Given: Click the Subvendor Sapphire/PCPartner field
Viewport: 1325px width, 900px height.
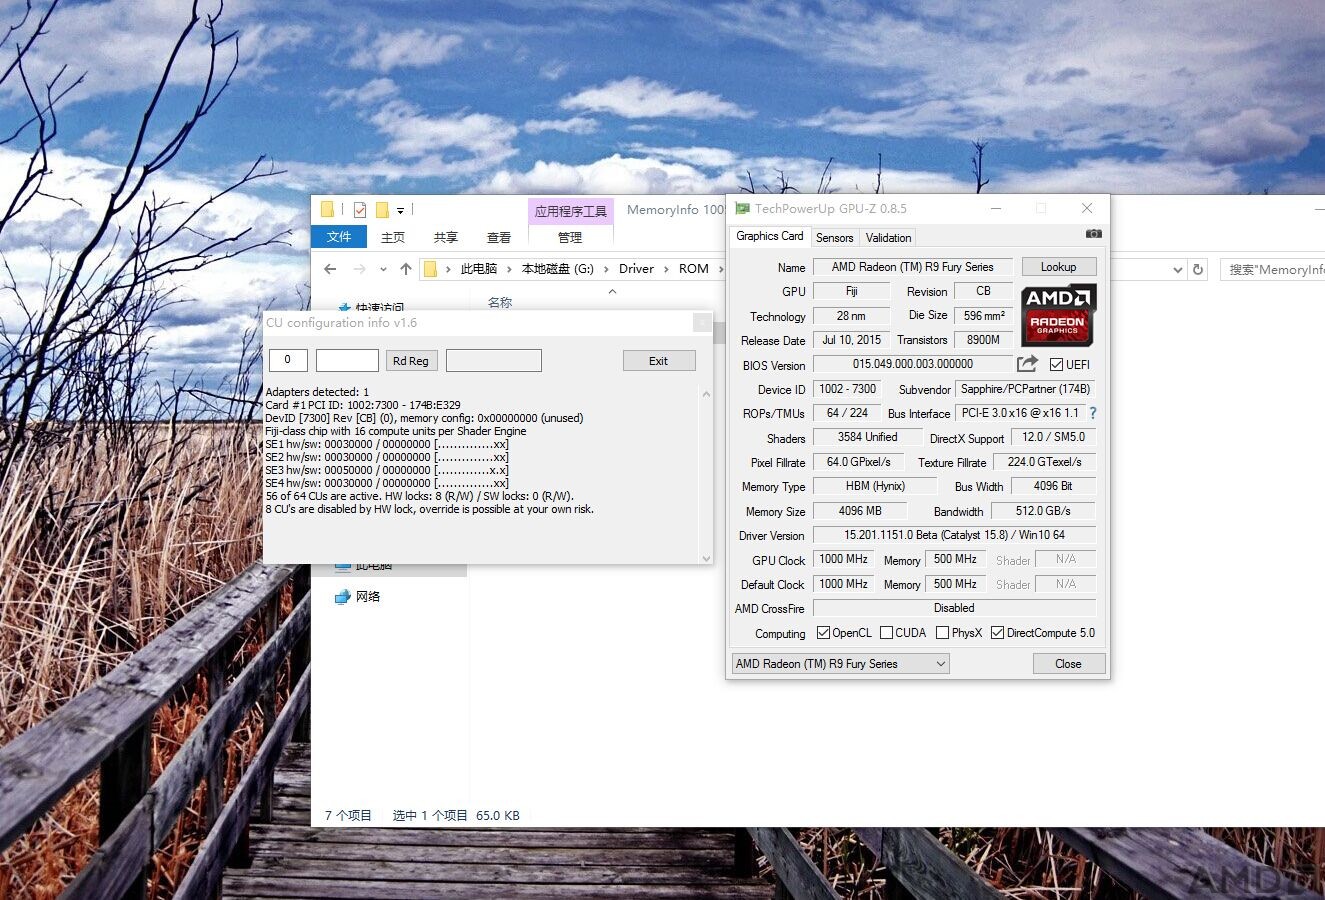Looking at the screenshot, I should point(1025,389).
